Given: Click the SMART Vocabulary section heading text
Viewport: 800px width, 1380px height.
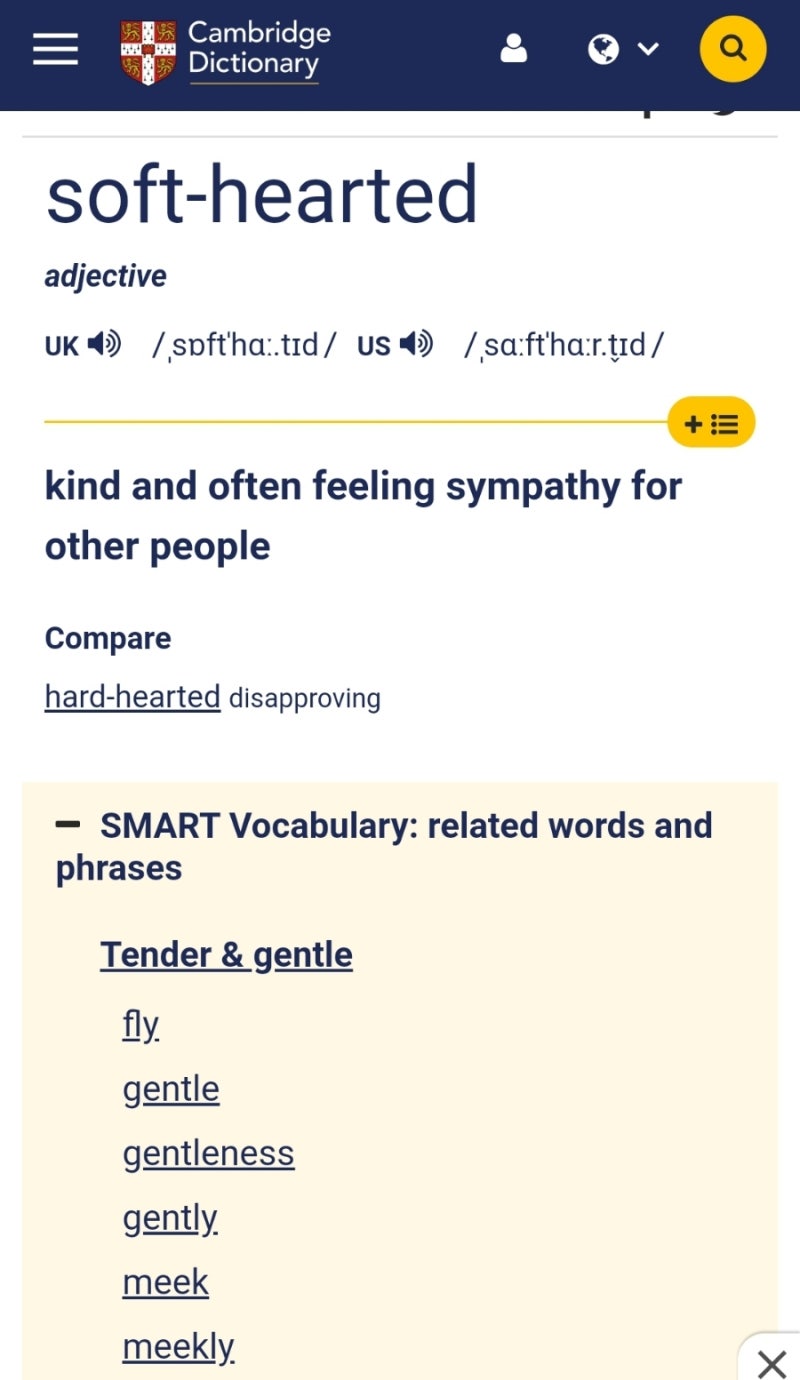Looking at the screenshot, I should [x=405, y=826].
